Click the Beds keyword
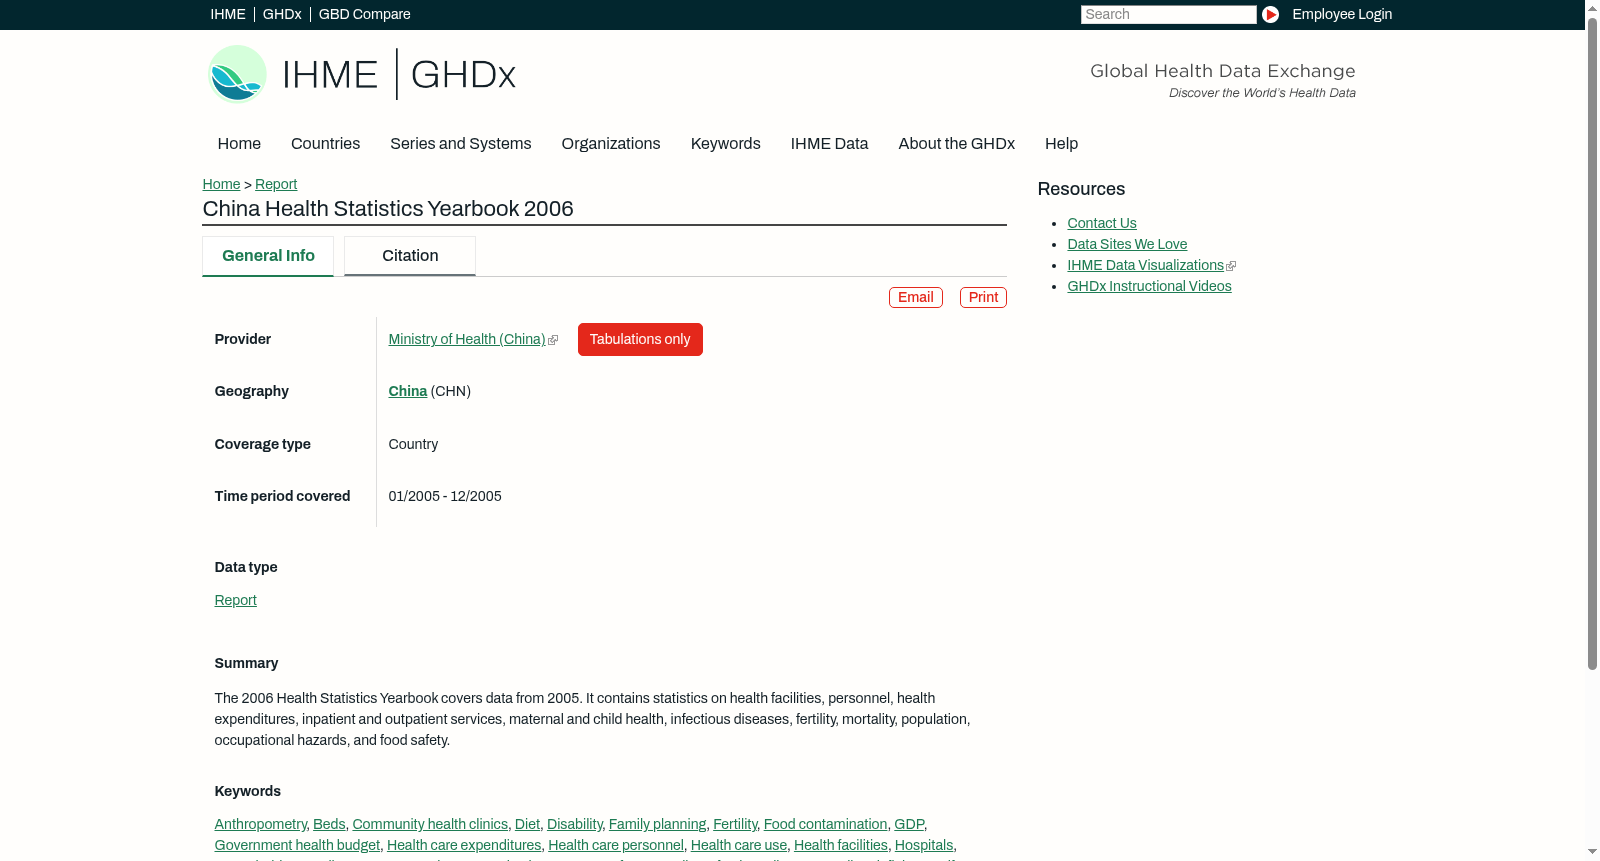The width and height of the screenshot is (1600, 861). (329, 824)
